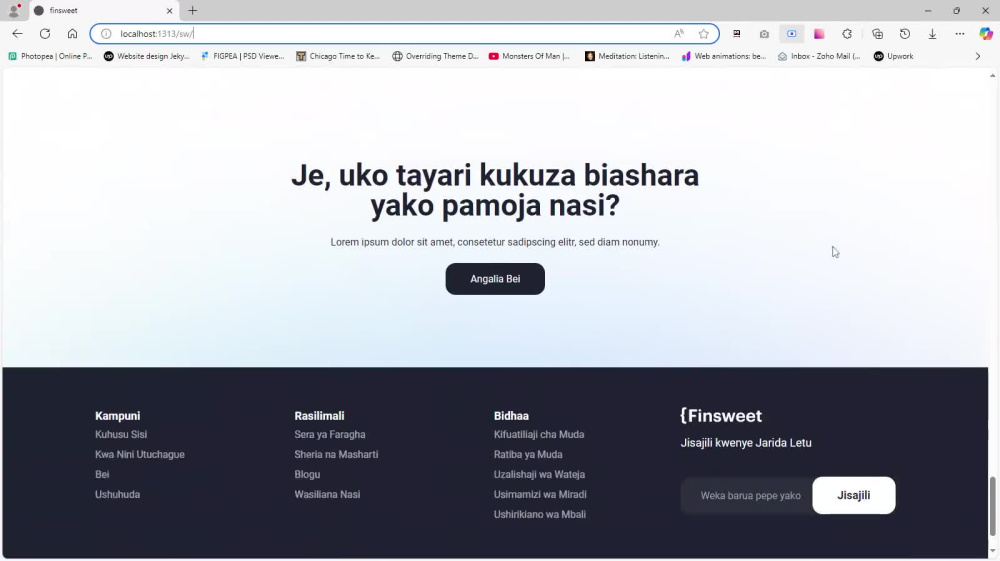Open the browser History icon
Viewport: 1000px width, 561px height.
905,34
